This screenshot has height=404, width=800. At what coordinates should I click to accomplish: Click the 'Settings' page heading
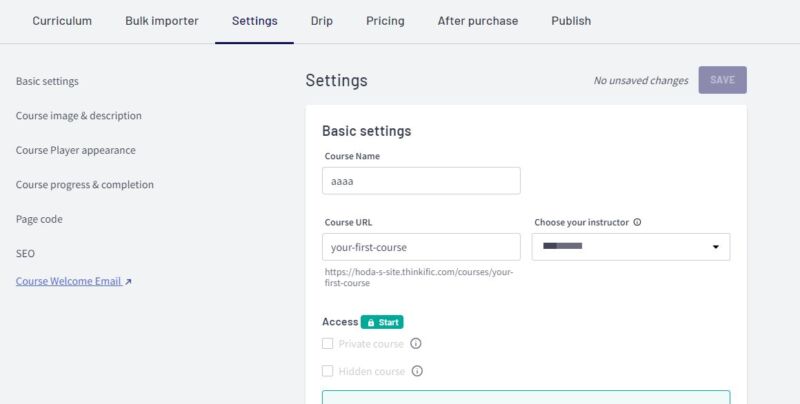[x=337, y=81]
